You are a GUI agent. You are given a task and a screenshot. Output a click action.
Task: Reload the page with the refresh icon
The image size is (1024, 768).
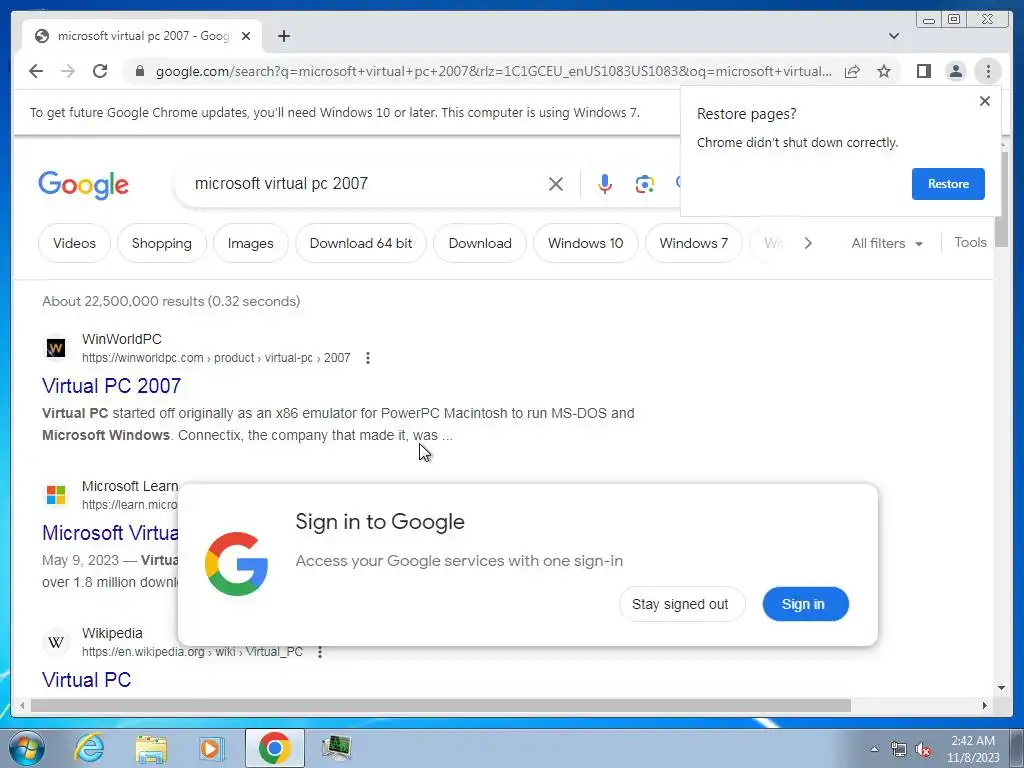tap(100, 71)
